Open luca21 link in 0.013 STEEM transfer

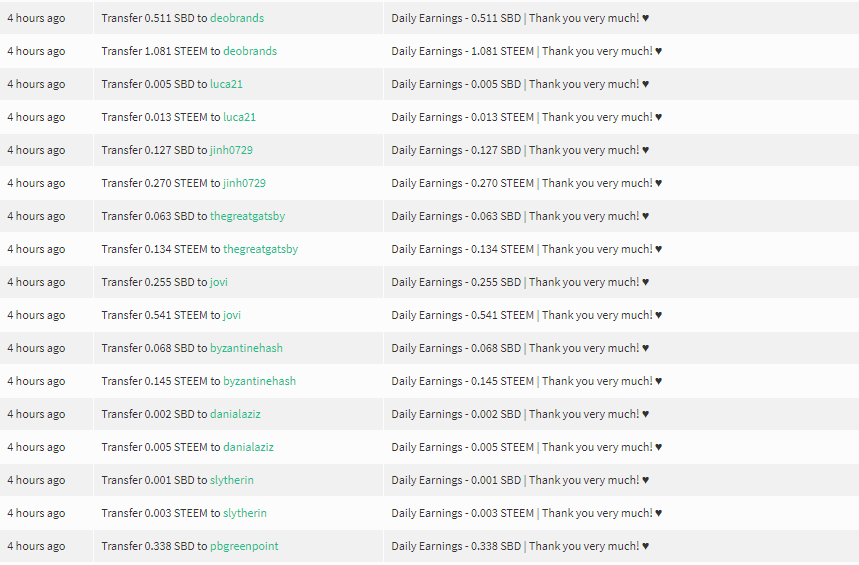(239, 117)
